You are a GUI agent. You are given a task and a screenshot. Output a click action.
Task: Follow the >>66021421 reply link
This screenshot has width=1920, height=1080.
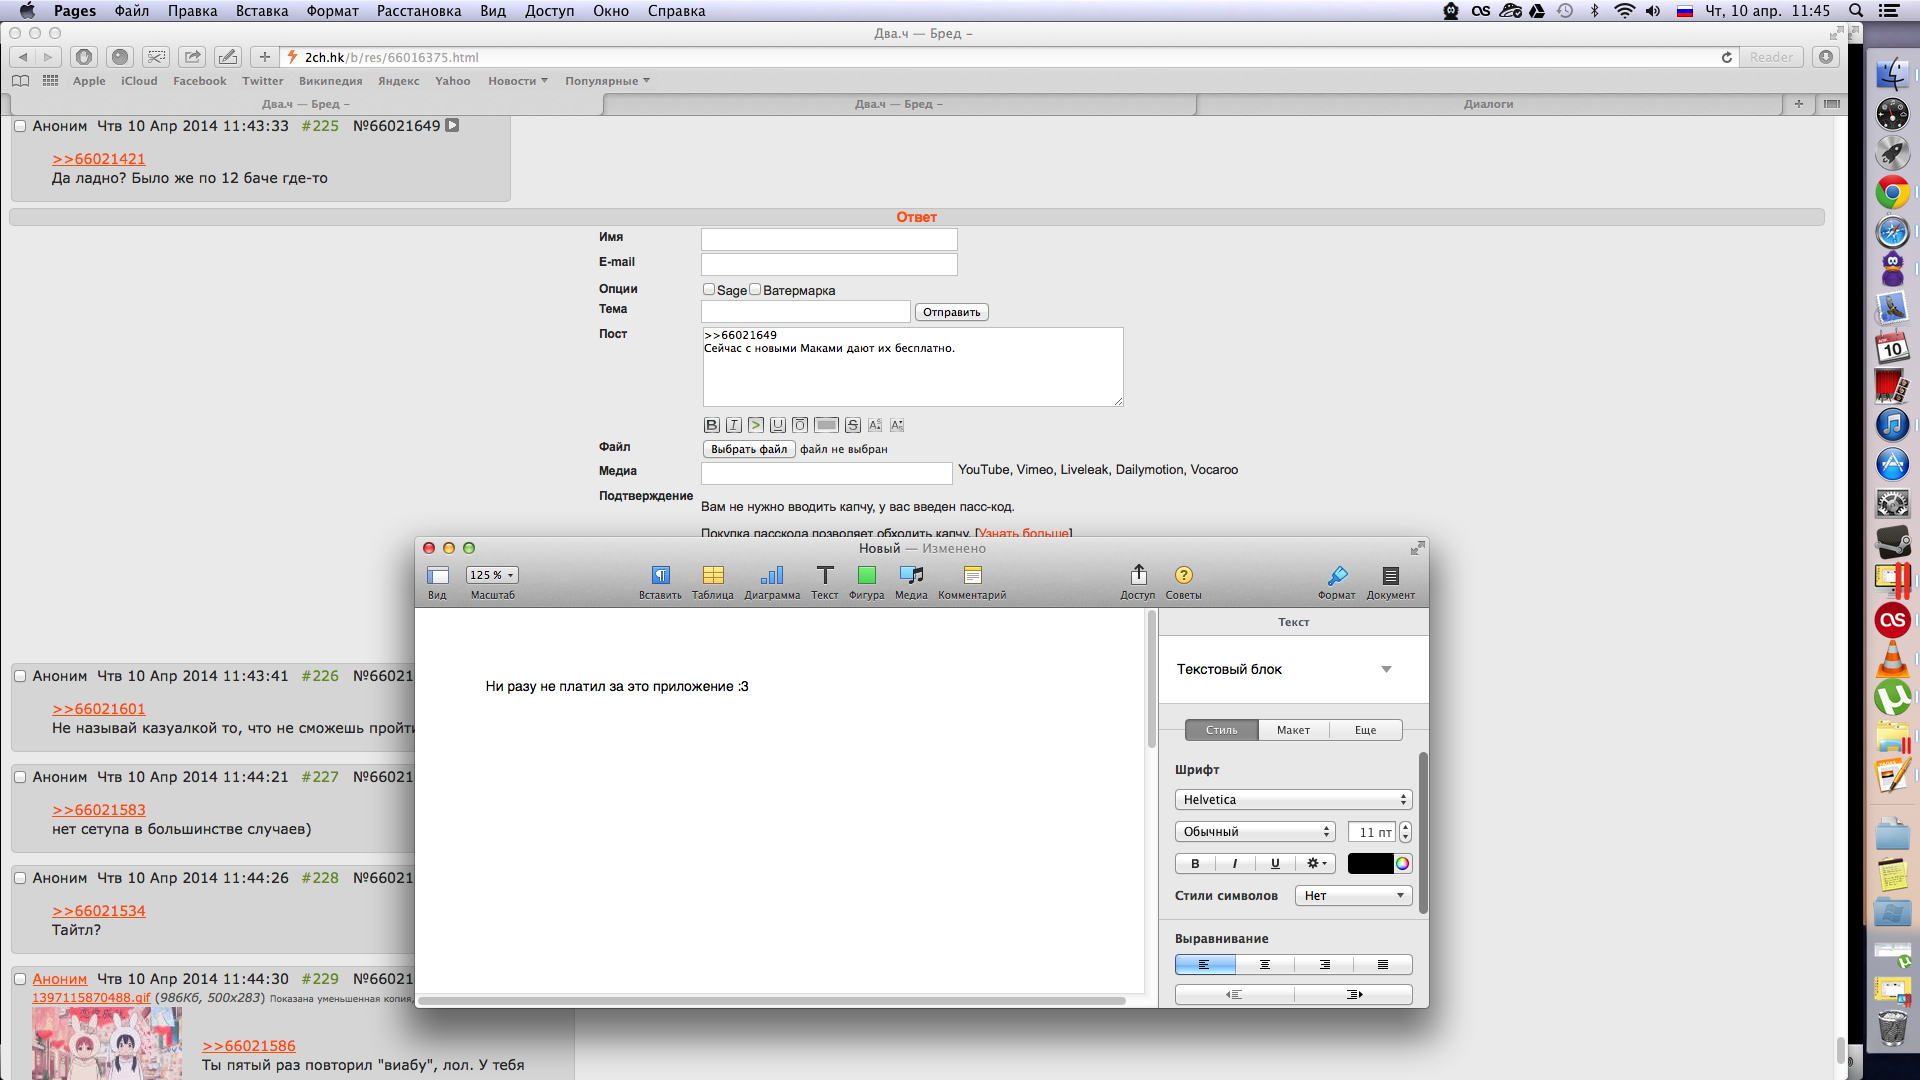coord(98,159)
